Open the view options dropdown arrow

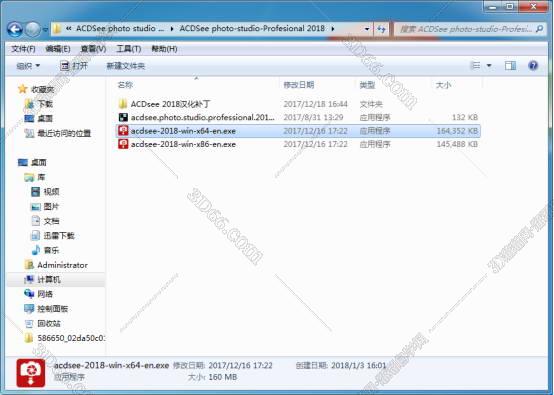[x=489, y=65]
